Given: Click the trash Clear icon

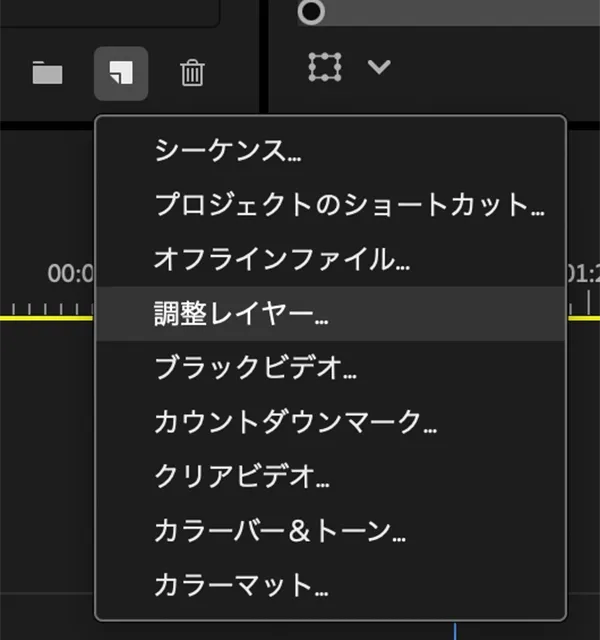Looking at the screenshot, I should click(192, 73).
